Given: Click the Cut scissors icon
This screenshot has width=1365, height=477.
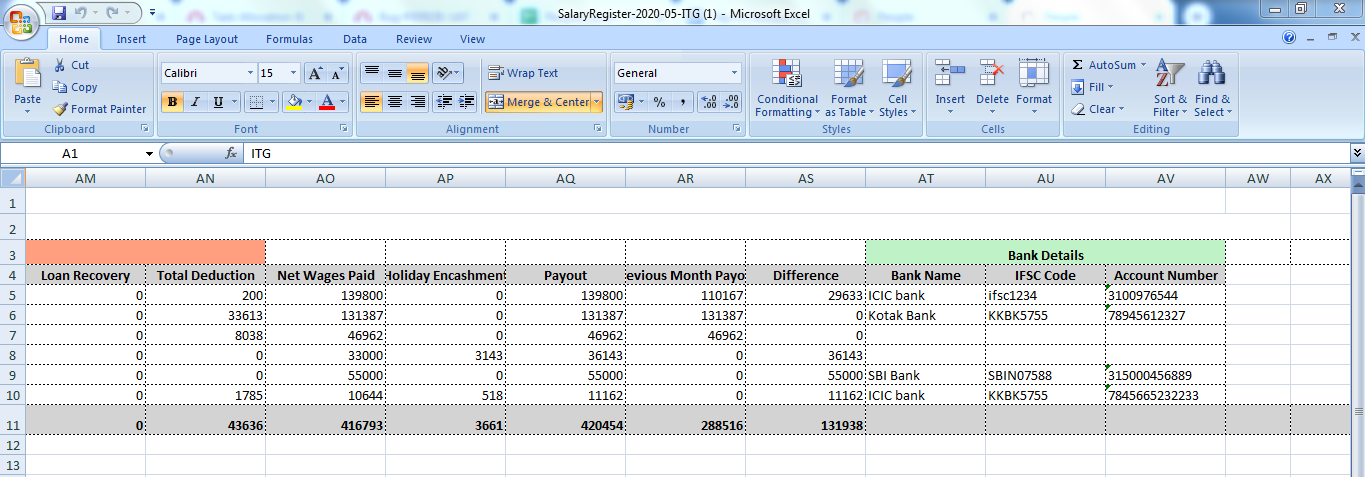Looking at the screenshot, I should pyautogui.click(x=60, y=65).
